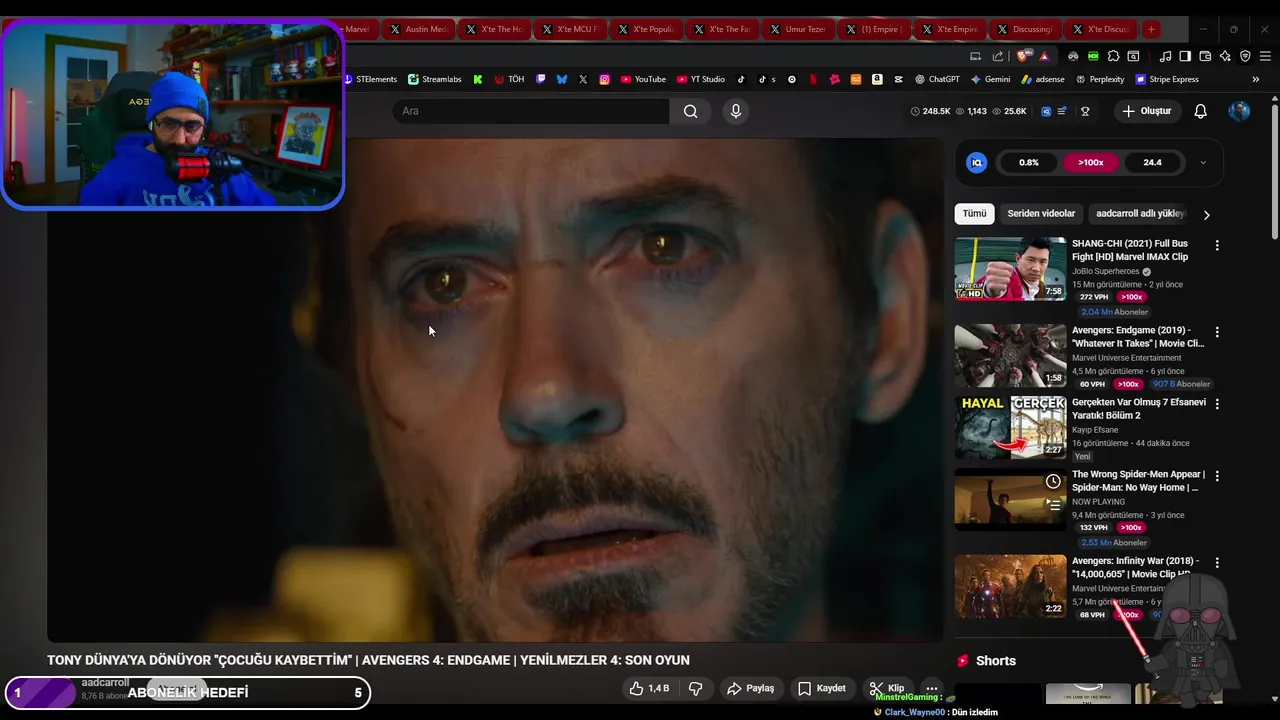The width and height of the screenshot is (1280, 720).
Task: Open options for Gerçekten Var Olmuş video
Action: [x=1217, y=404]
